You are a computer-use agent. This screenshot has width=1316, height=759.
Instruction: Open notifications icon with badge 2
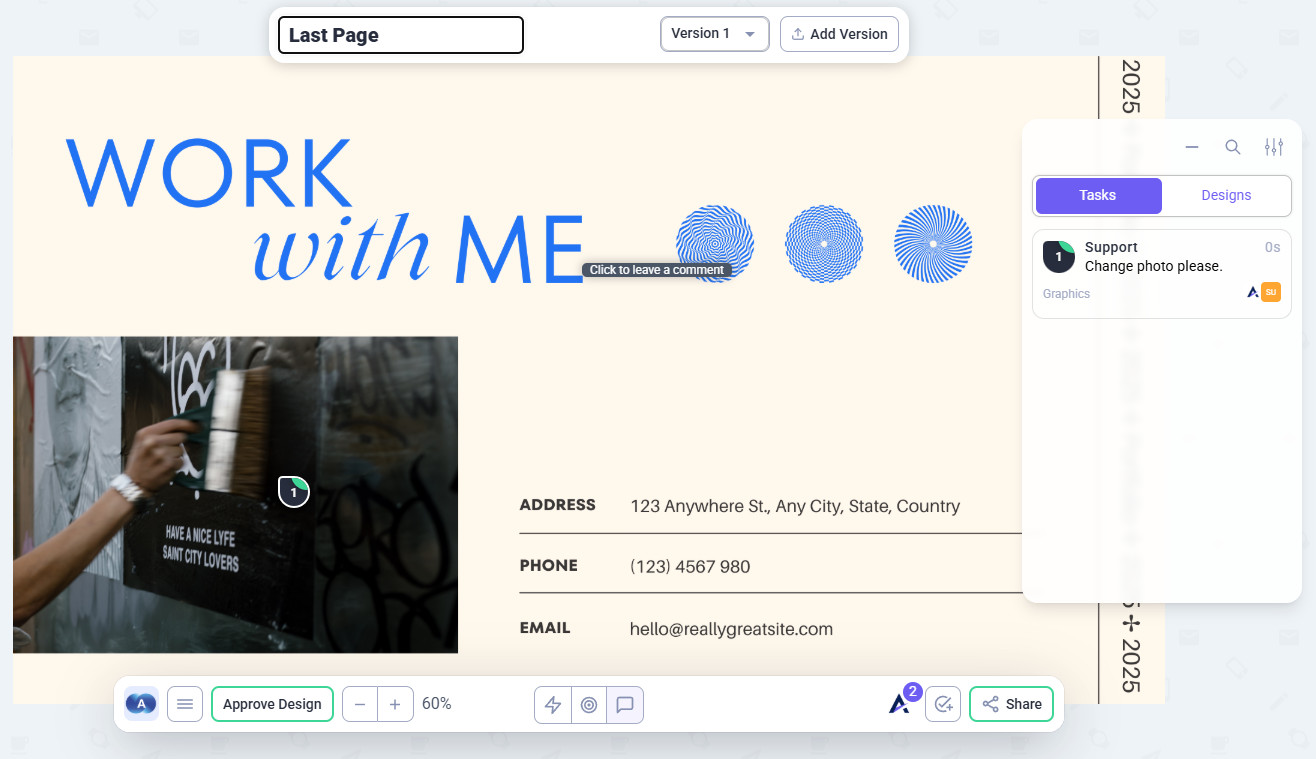(900, 704)
